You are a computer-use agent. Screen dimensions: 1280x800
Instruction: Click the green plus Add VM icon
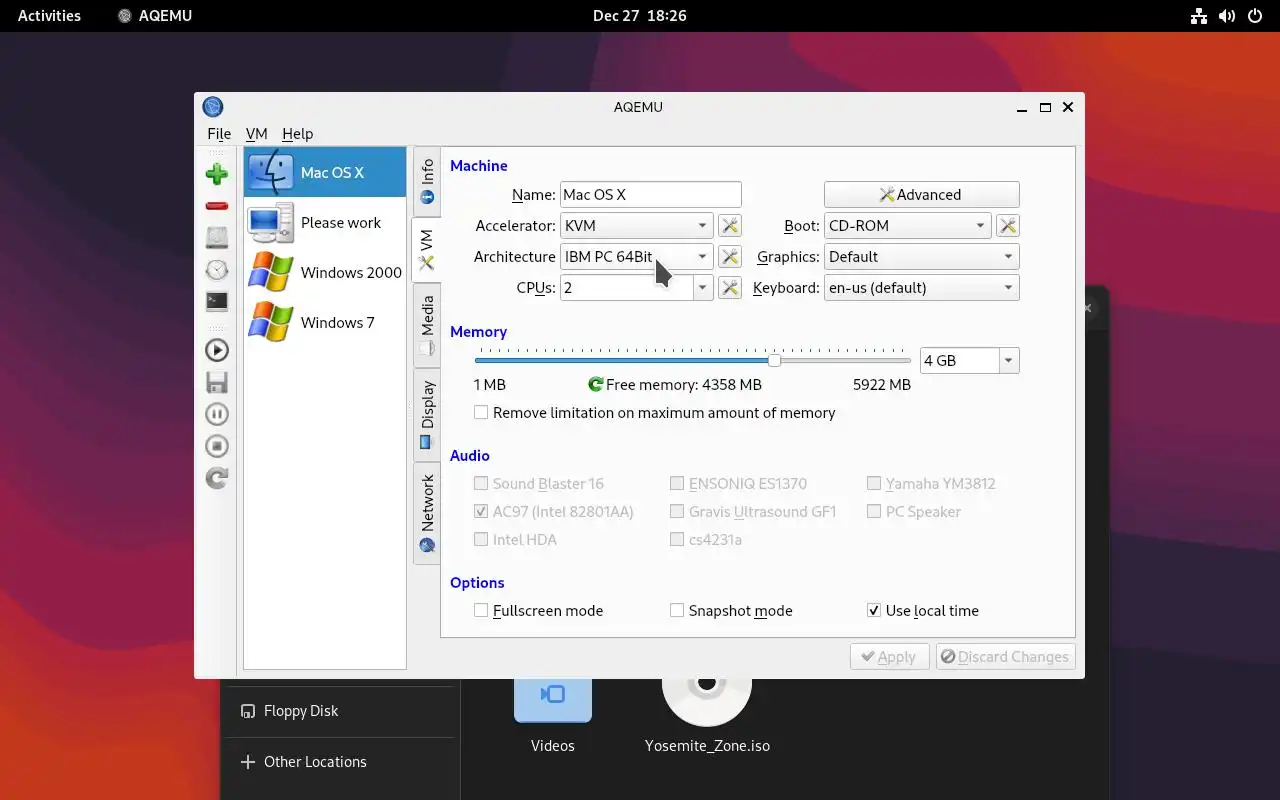pyautogui.click(x=217, y=174)
